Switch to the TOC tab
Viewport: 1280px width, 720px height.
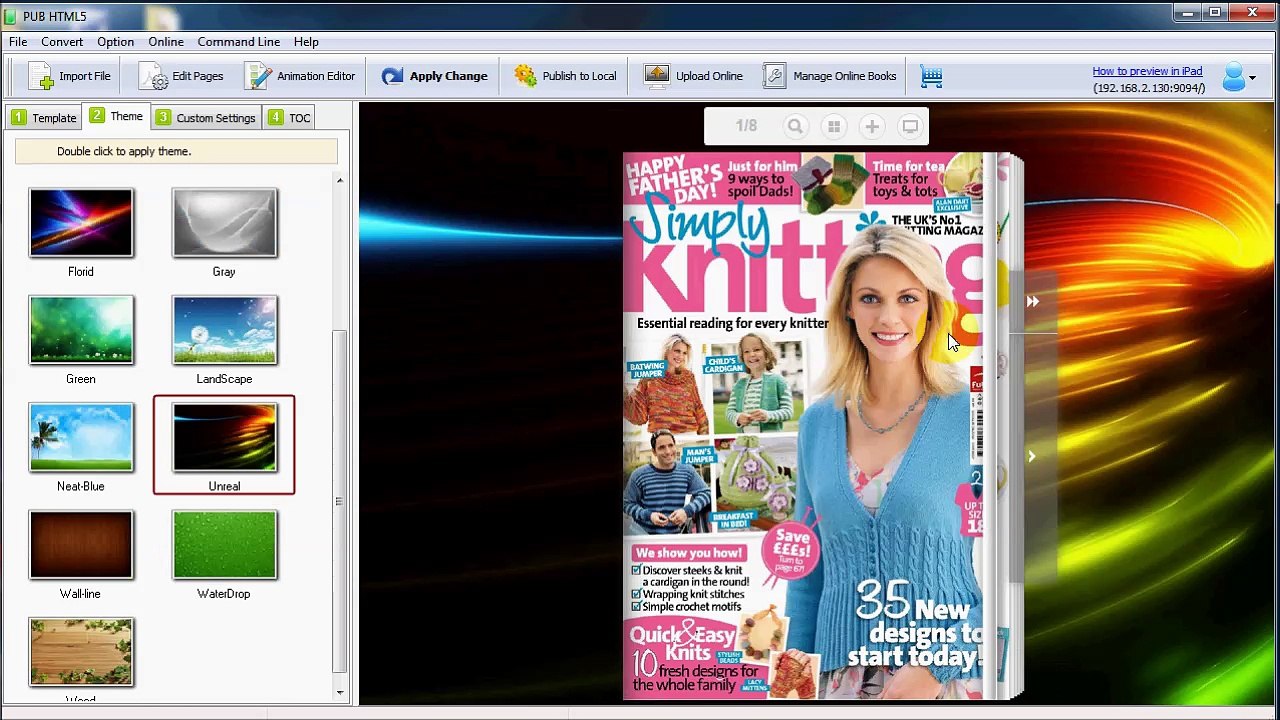[289, 118]
